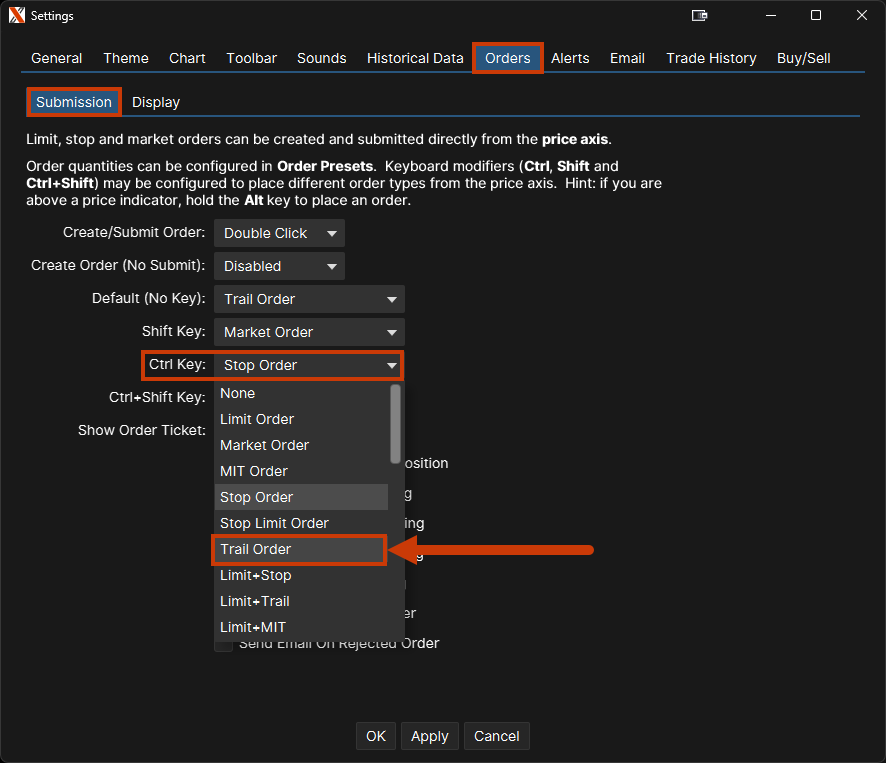Click the window docking icon in title bar

click(700, 16)
